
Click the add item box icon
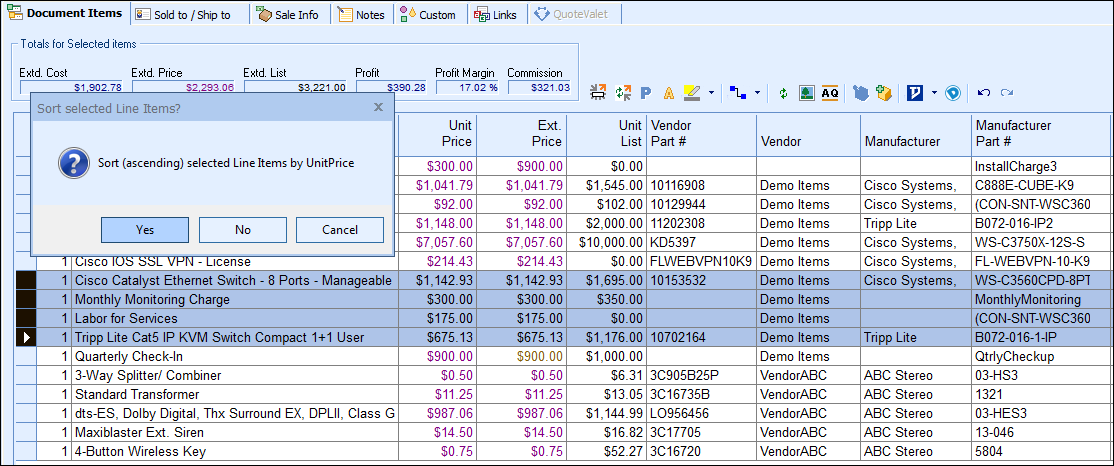click(884, 93)
